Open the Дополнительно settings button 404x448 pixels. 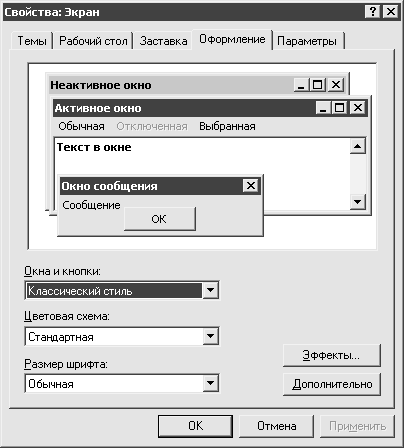tap(332, 384)
